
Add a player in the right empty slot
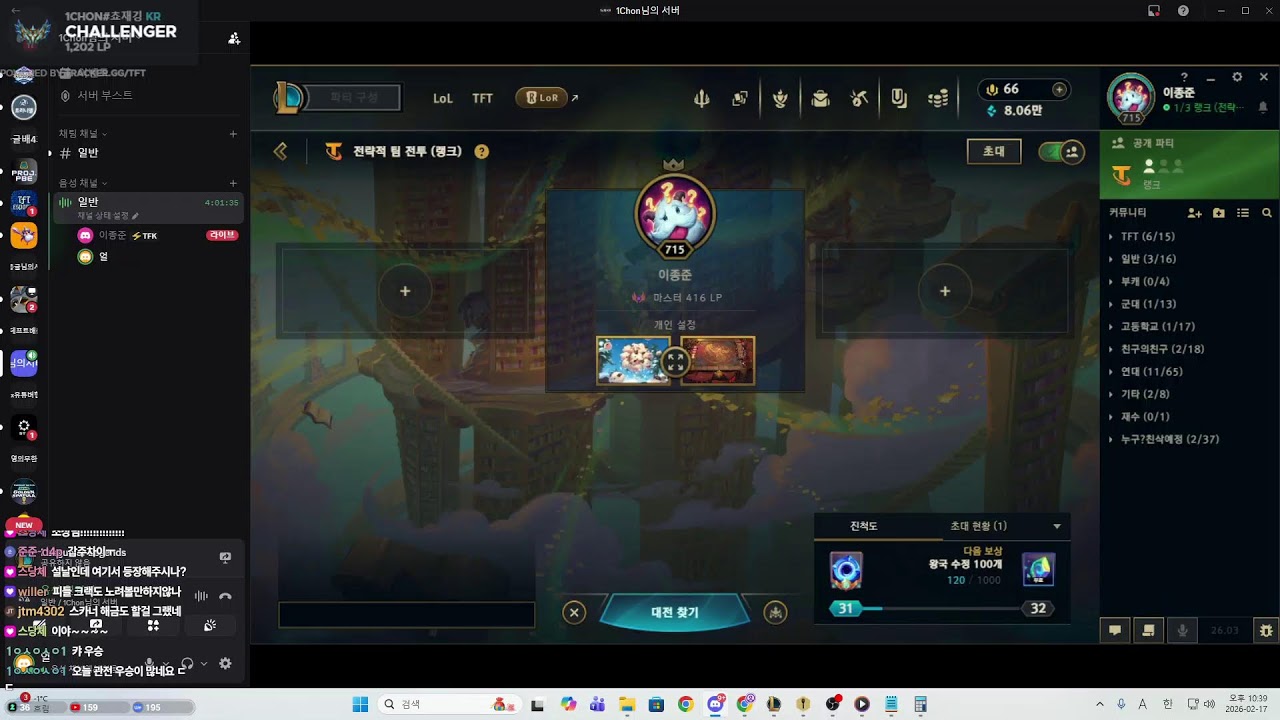945,291
